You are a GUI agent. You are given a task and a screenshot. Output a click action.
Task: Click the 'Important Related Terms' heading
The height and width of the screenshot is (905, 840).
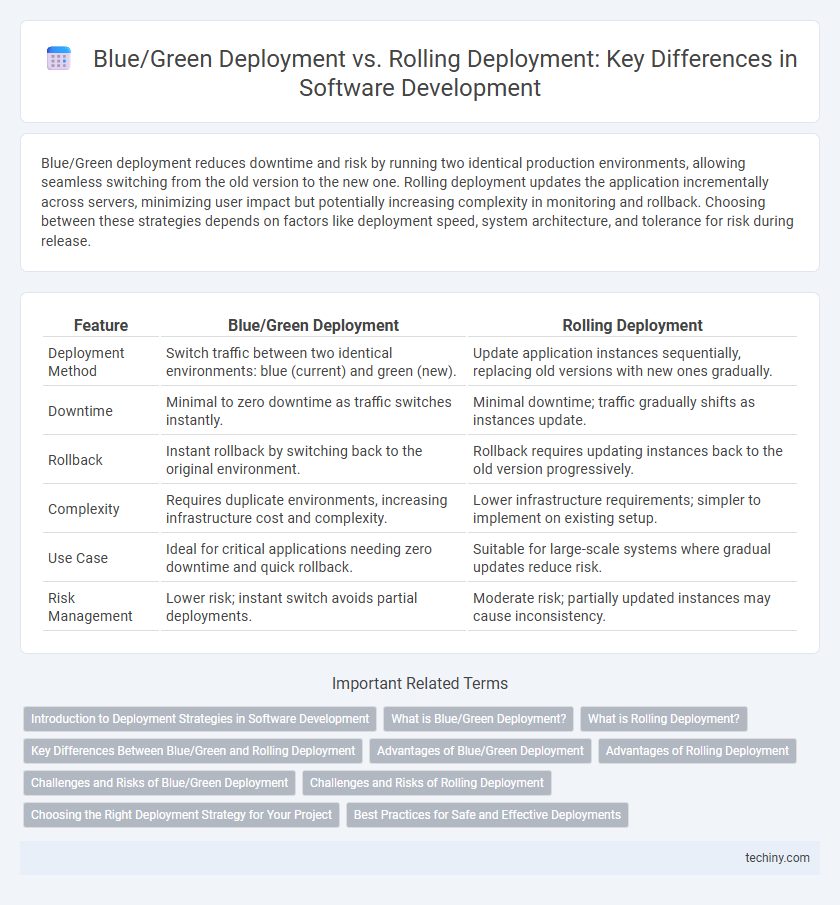420,683
